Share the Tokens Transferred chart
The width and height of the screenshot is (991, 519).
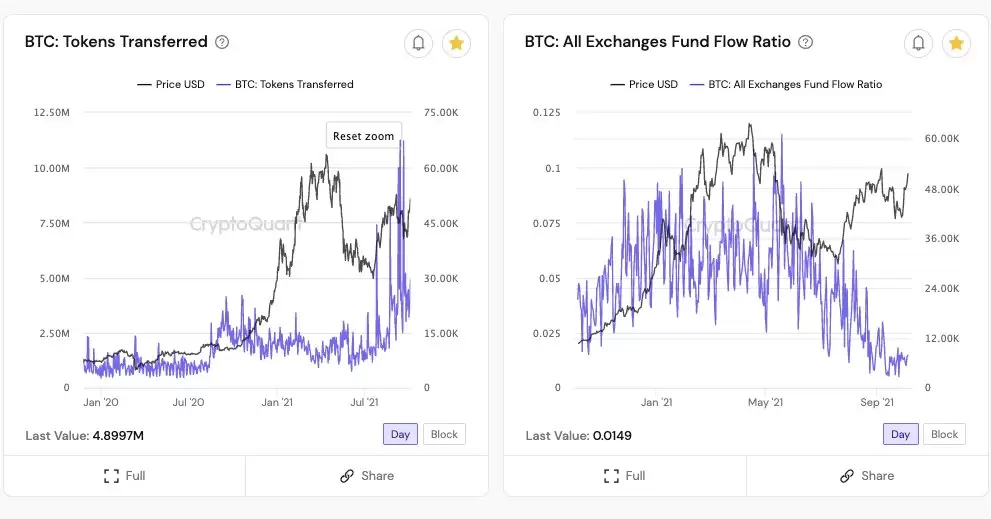click(367, 476)
